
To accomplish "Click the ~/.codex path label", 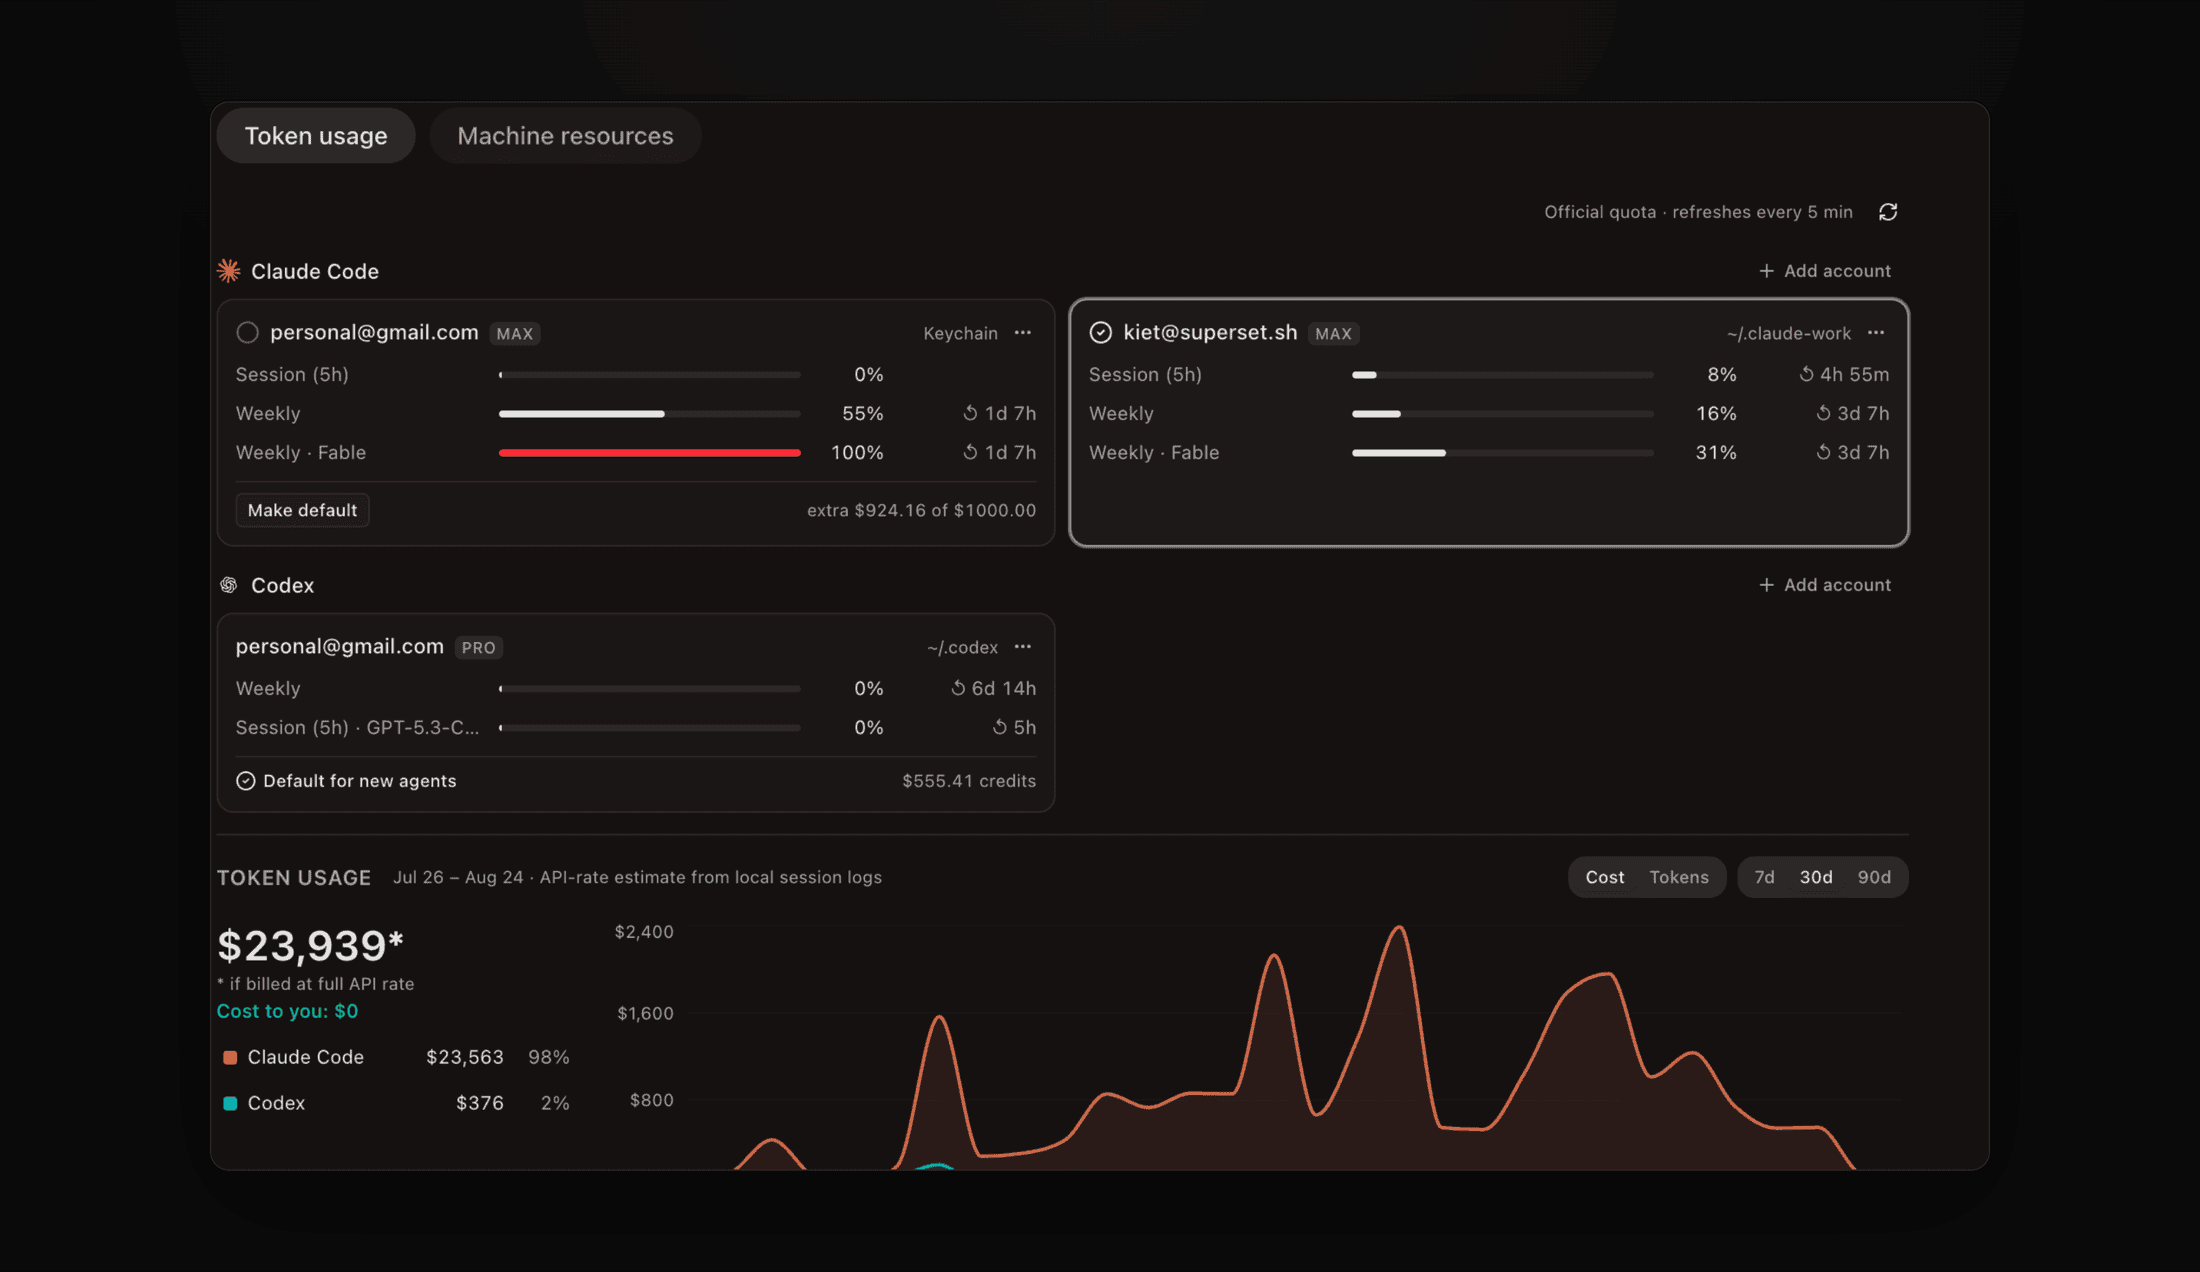I will [962, 647].
